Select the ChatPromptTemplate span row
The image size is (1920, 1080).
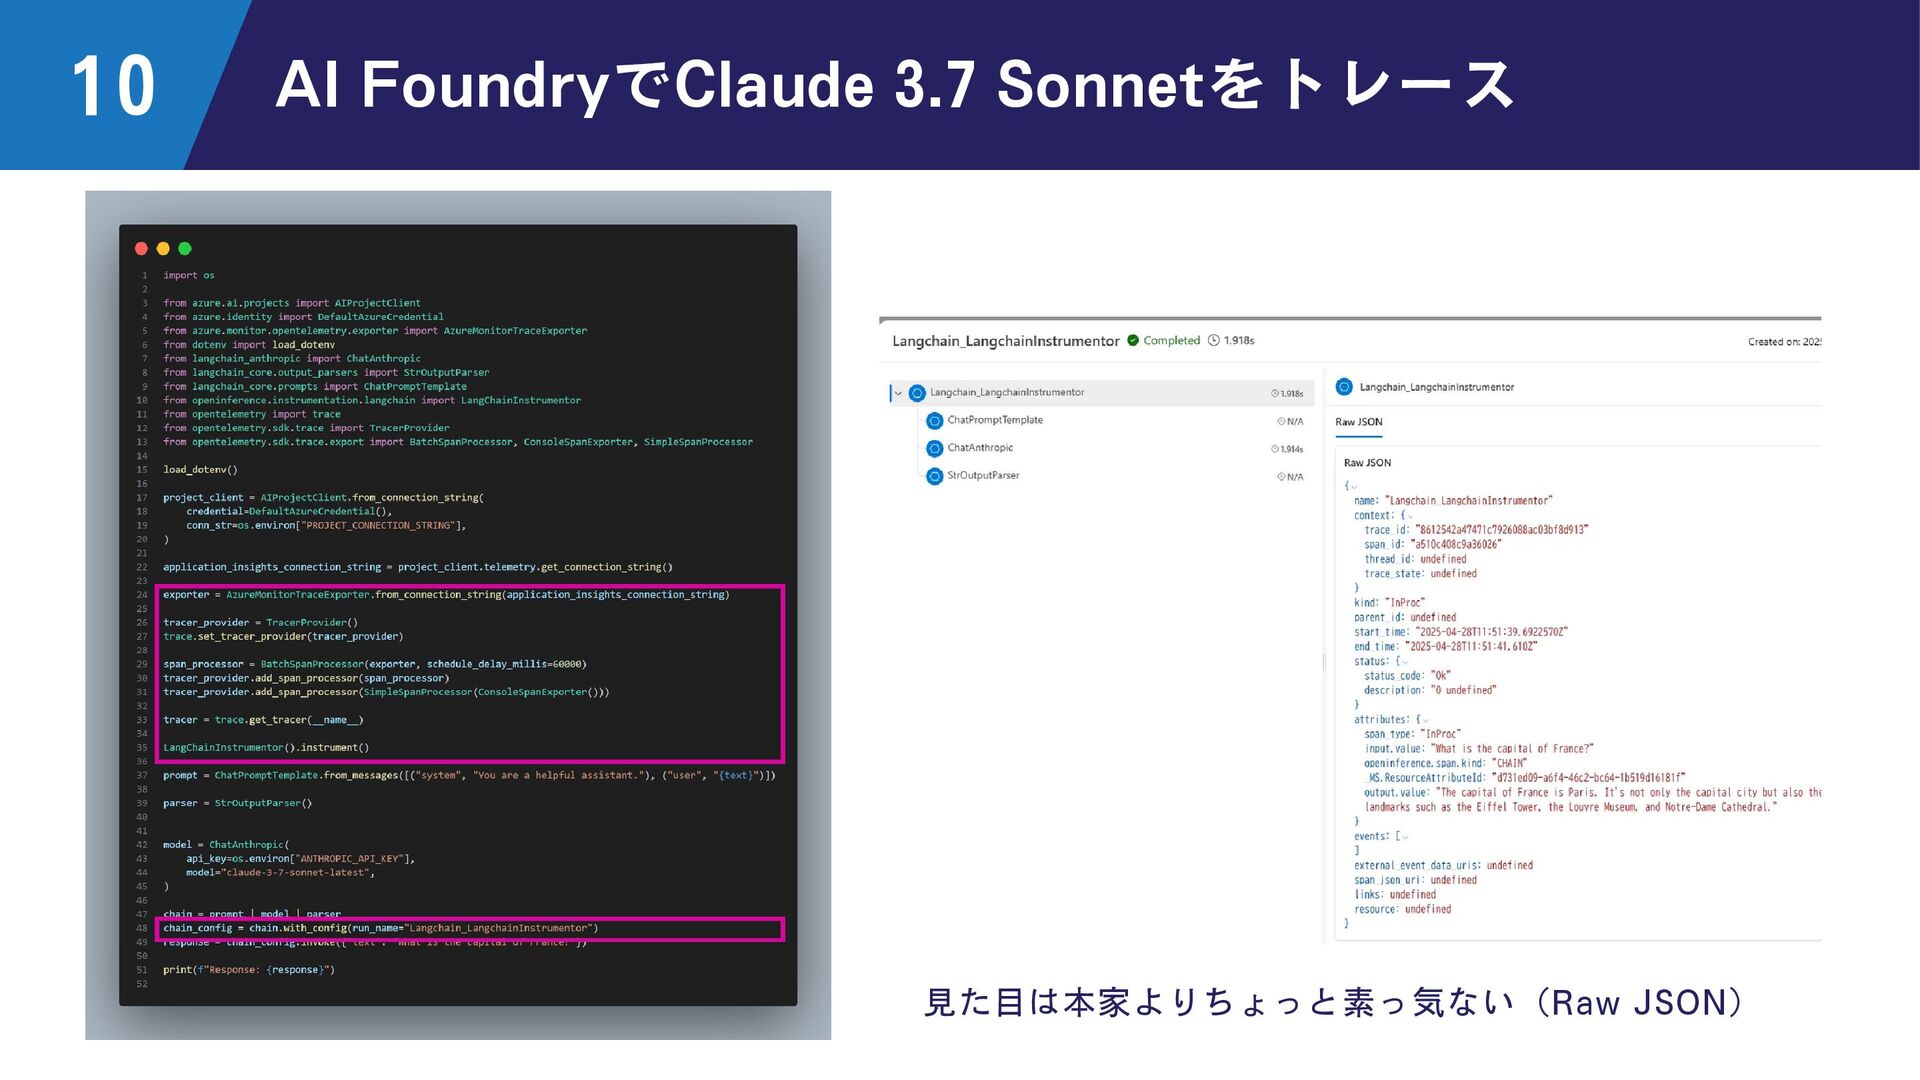(1100, 421)
